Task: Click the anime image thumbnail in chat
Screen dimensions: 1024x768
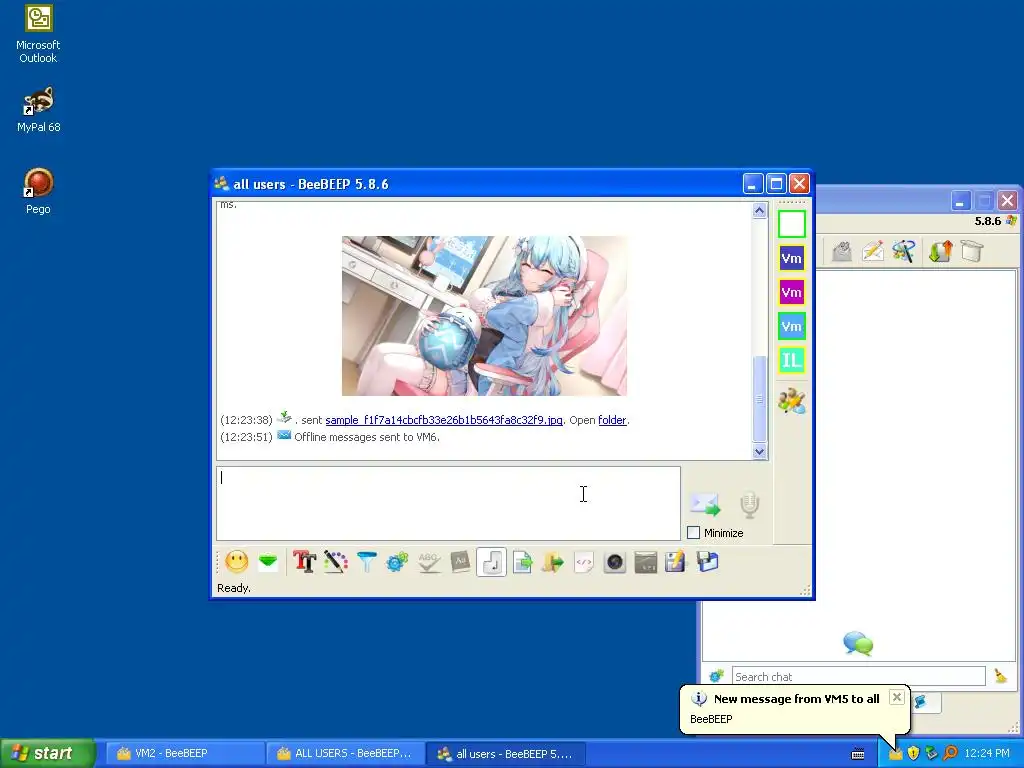Action: [484, 315]
